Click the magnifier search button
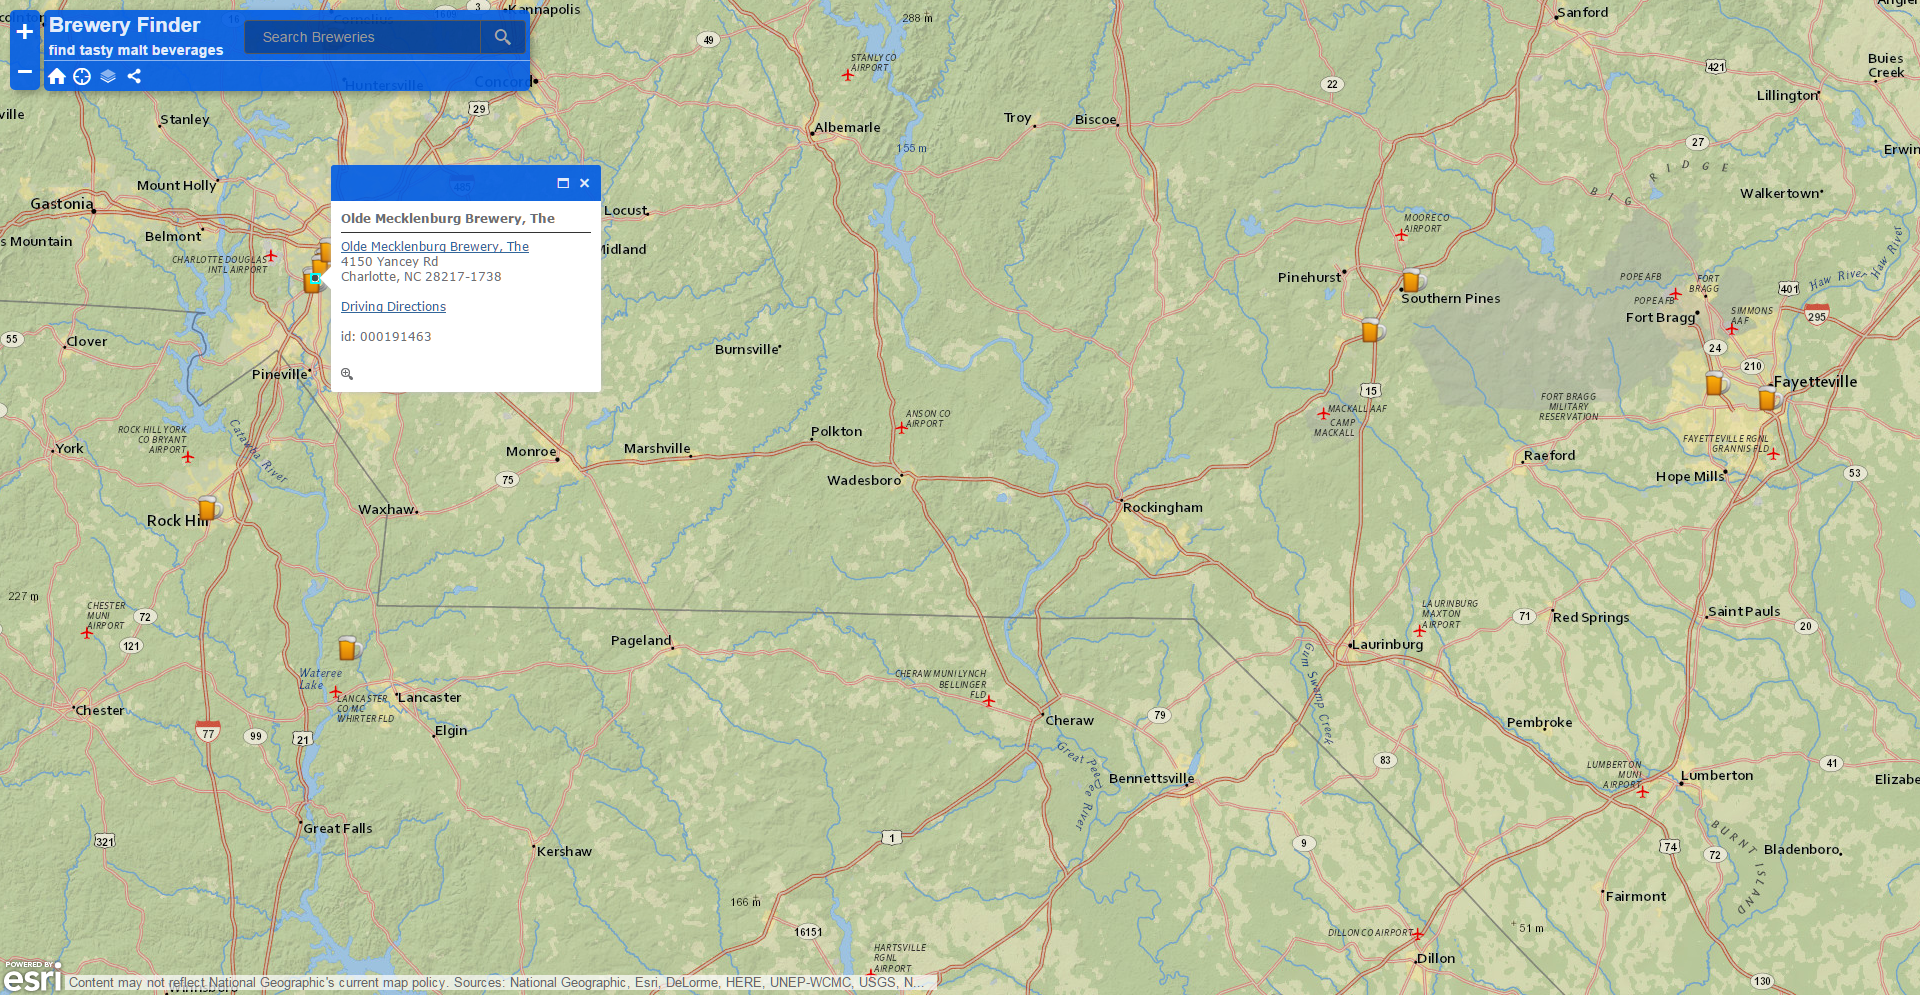This screenshot has height=995, width=1920. pyautogui.click(x=503, y=37)
